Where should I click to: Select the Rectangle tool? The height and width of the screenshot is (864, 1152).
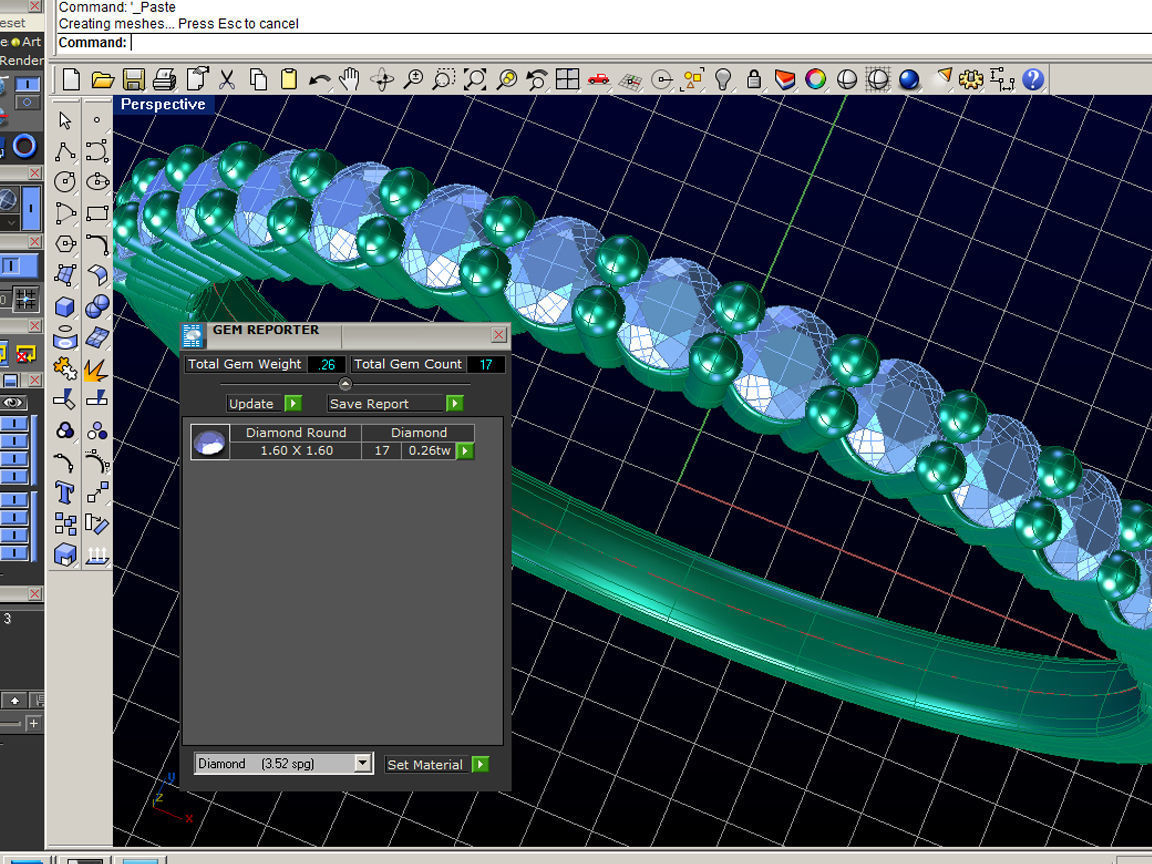click(97, 213)
